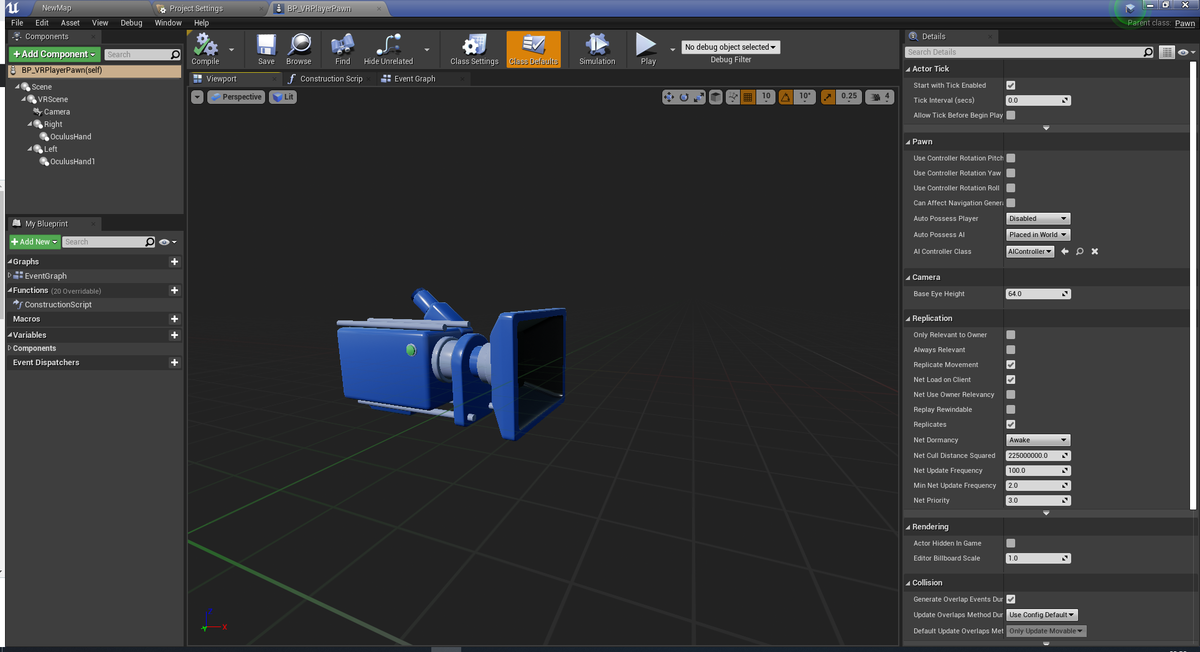
Task: Toggle scale snapping arrow icon
Action: tap(828, 97)
